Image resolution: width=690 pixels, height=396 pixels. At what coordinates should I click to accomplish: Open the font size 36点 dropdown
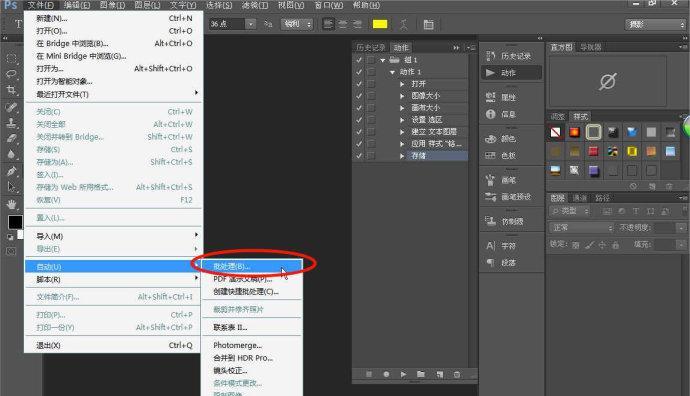(x=250, y=24)
